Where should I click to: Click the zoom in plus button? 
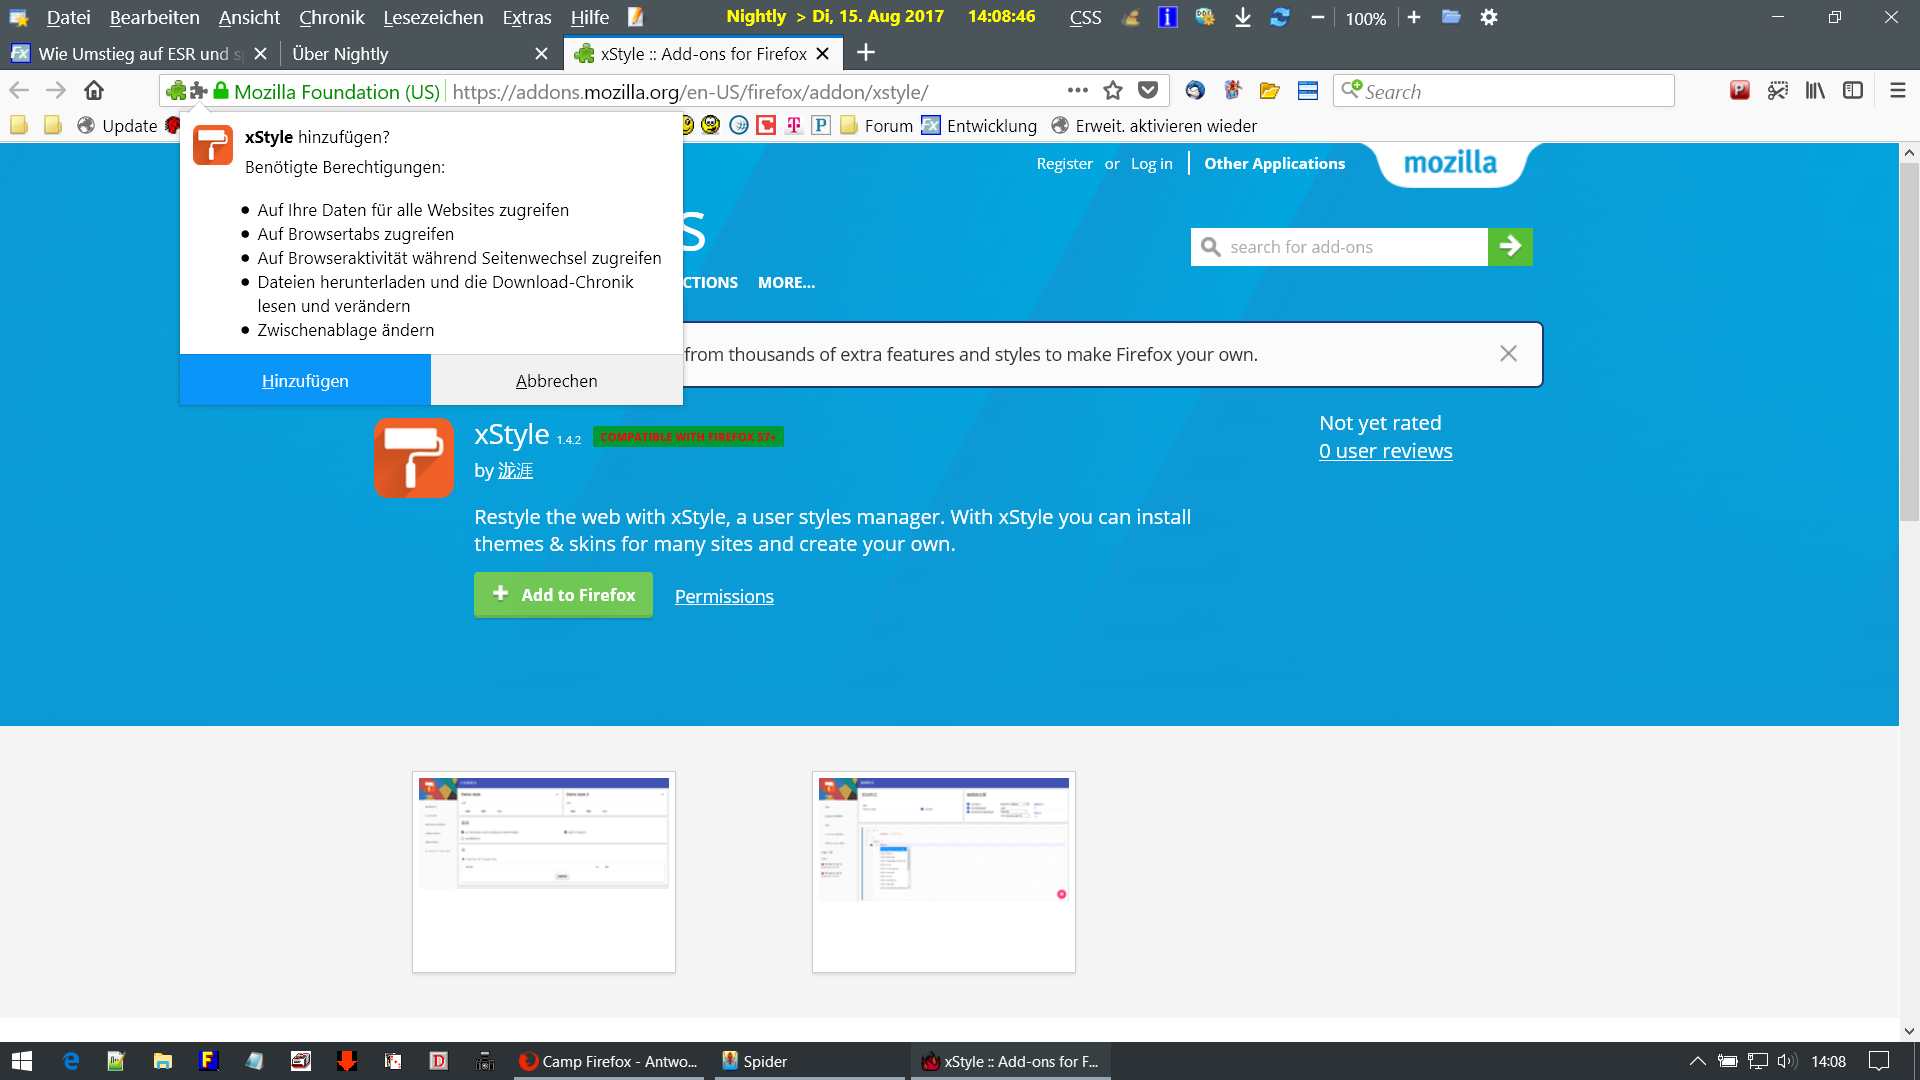click(x=1414, y=17)
